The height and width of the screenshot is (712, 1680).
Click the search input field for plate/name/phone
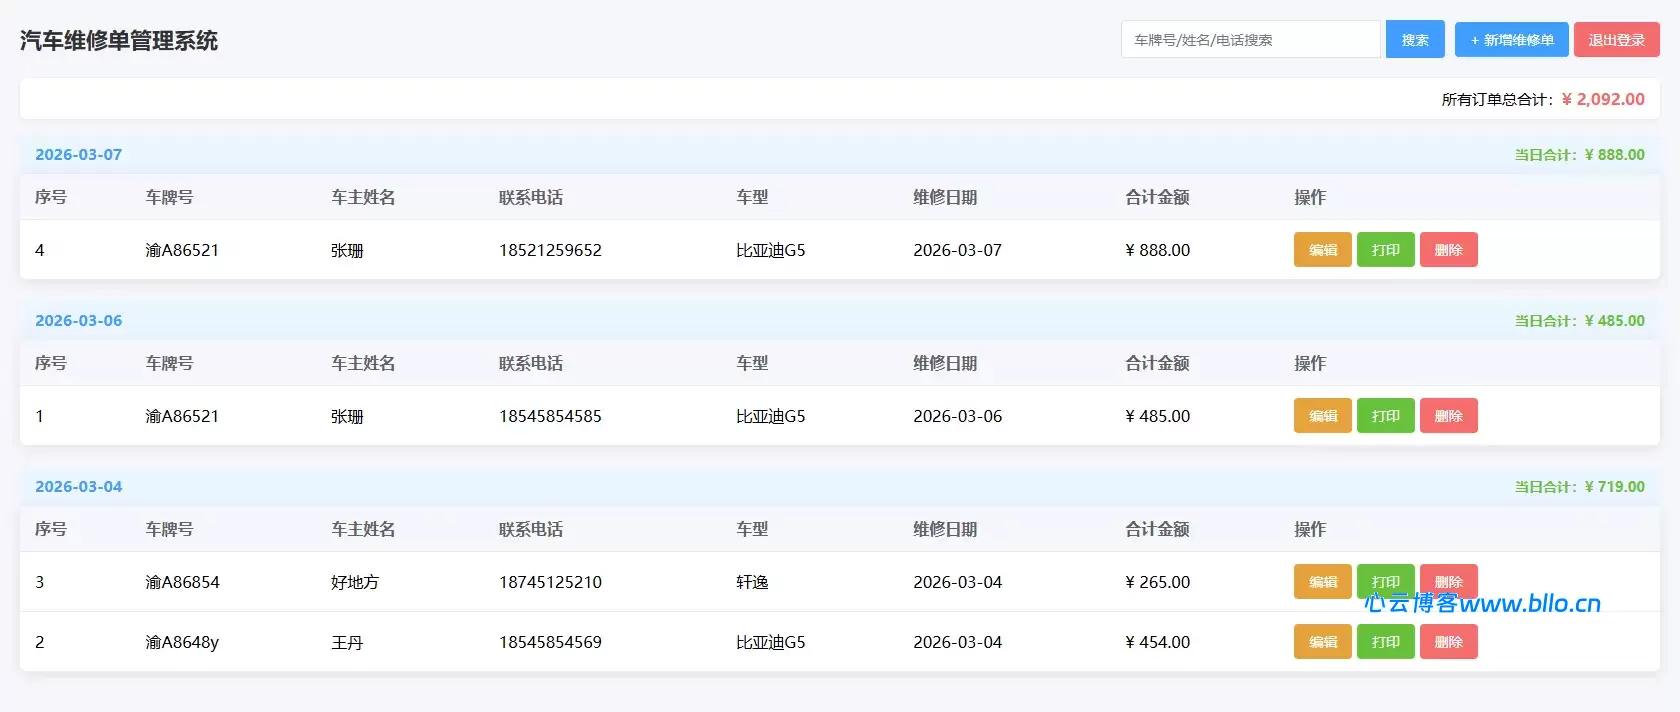tap(1250, 40)
